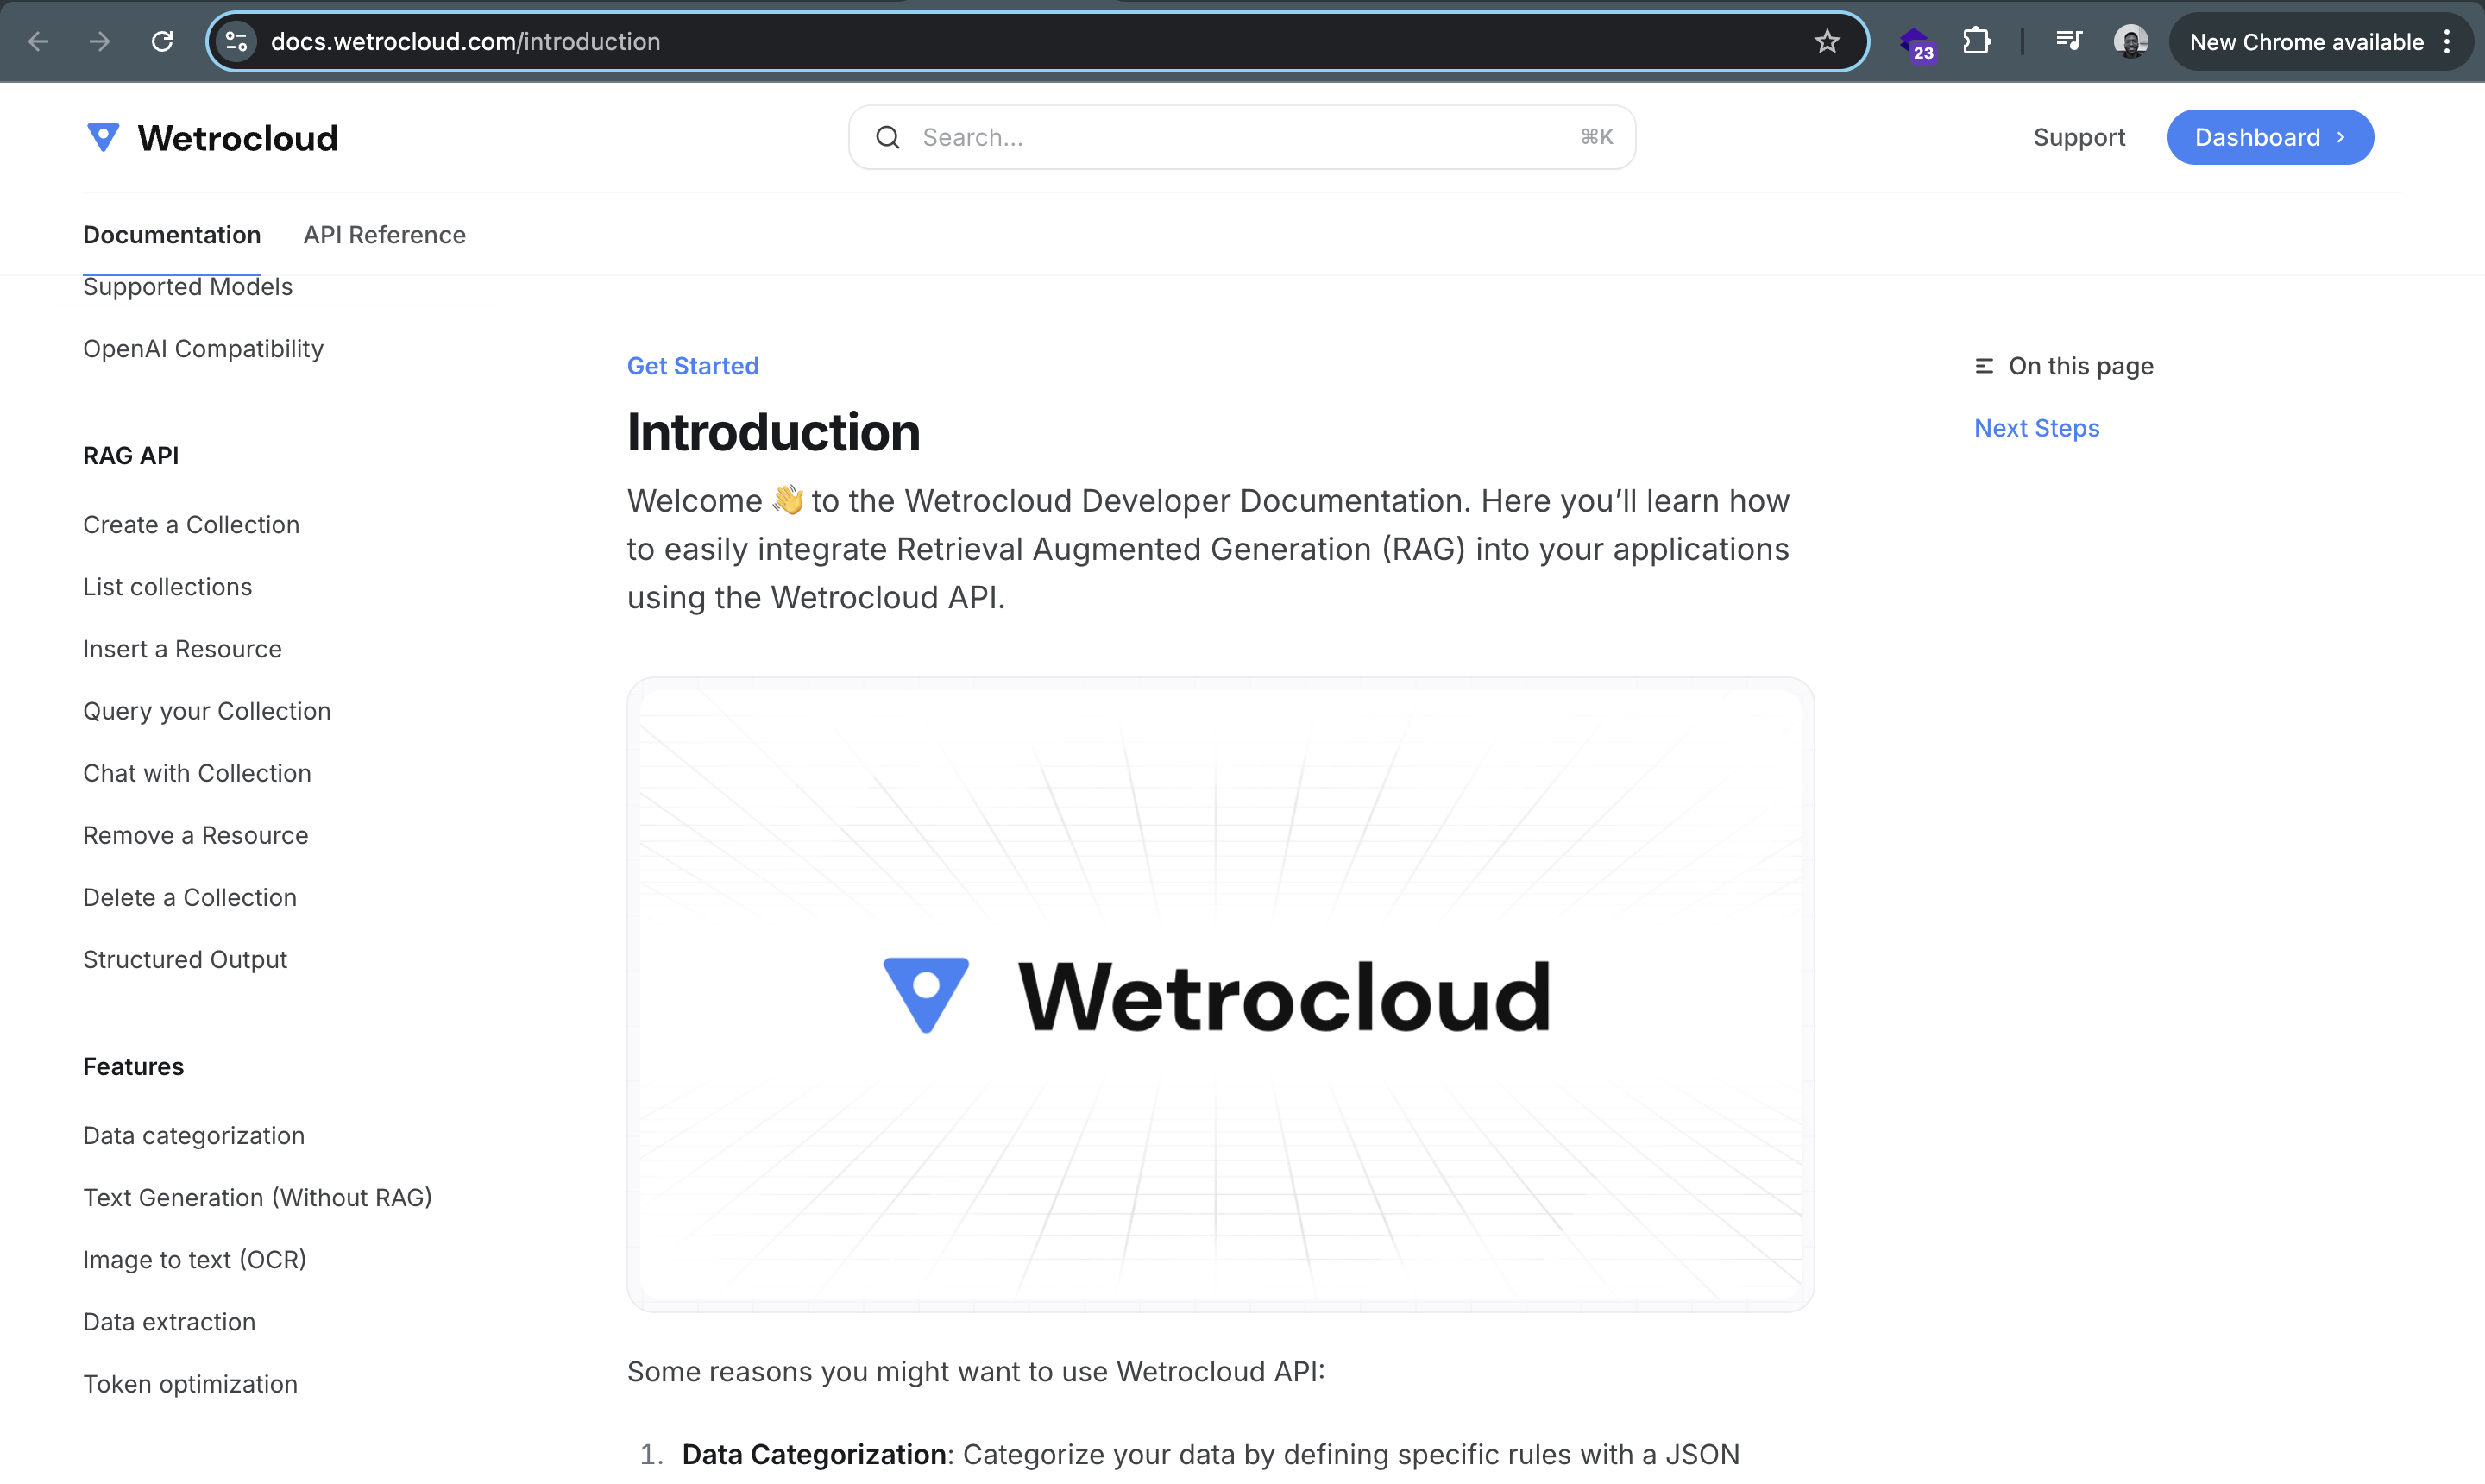This screenshot has height=1484, width=2485.
Task: Click the site information icon in address bar
Action: [236, 41]
